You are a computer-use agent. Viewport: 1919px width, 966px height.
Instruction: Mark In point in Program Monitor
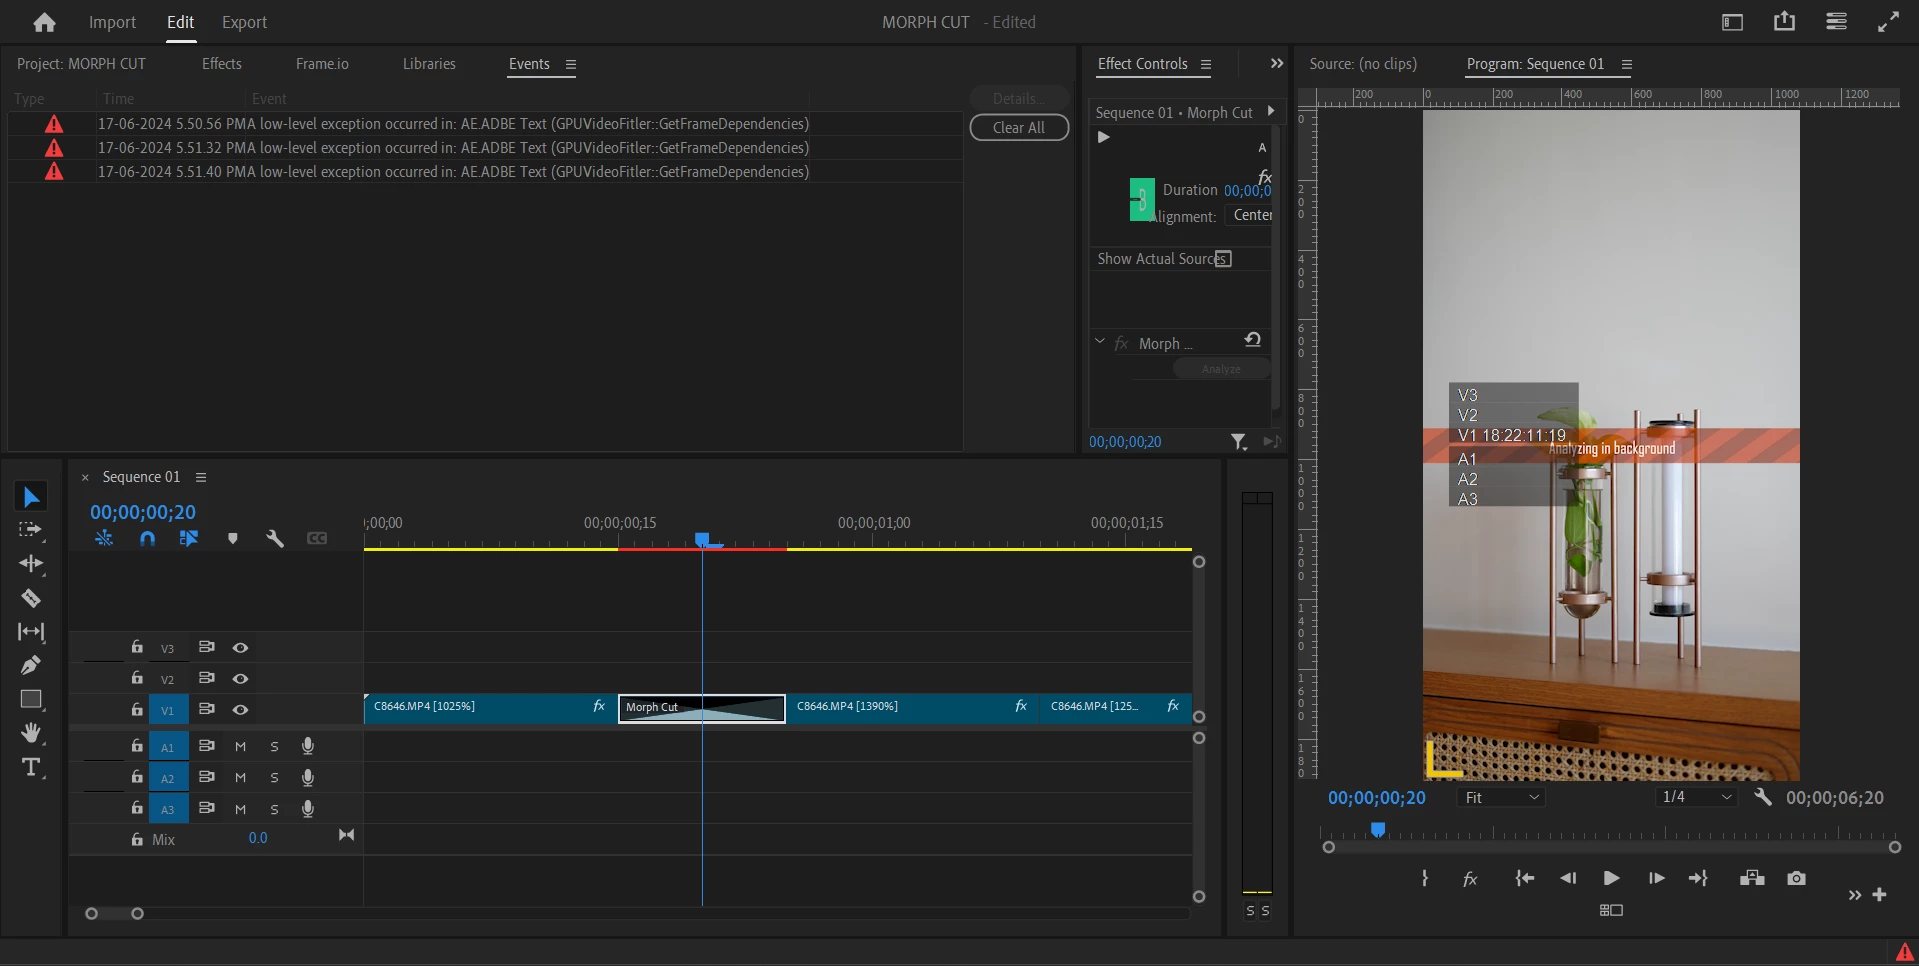pyautogui.click(x=1425, y=878)
